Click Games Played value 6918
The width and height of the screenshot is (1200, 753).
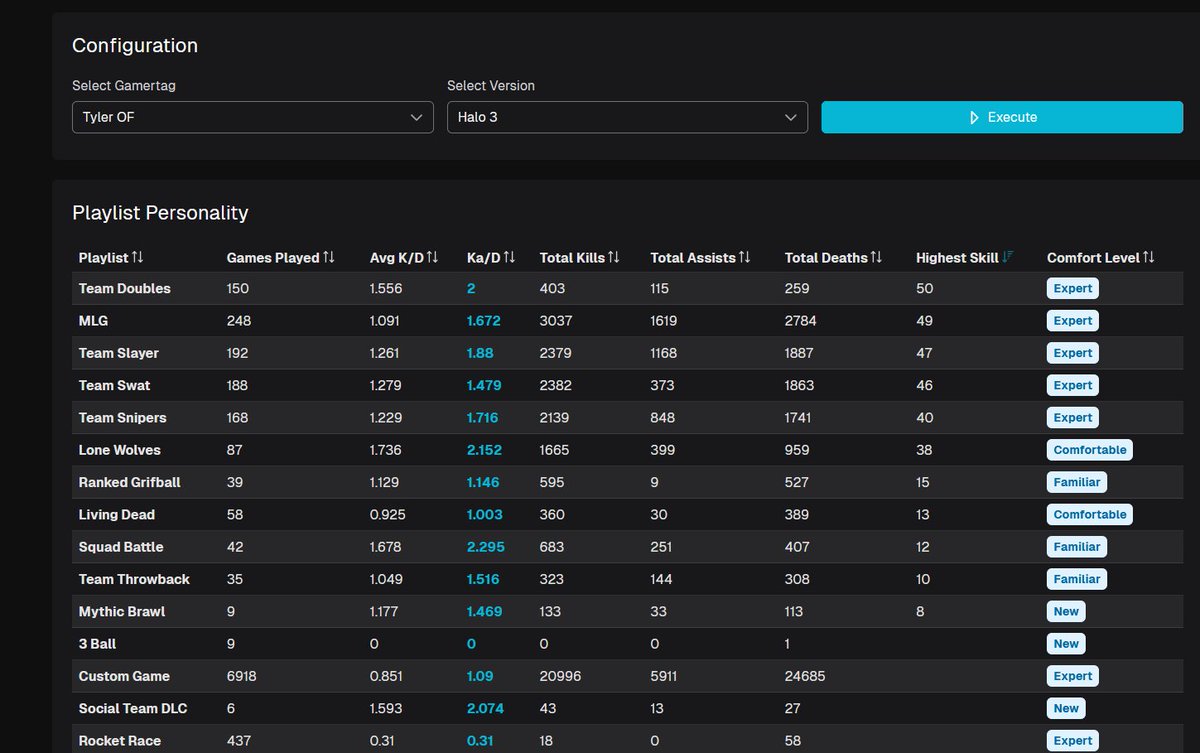(x=242, y=676)
